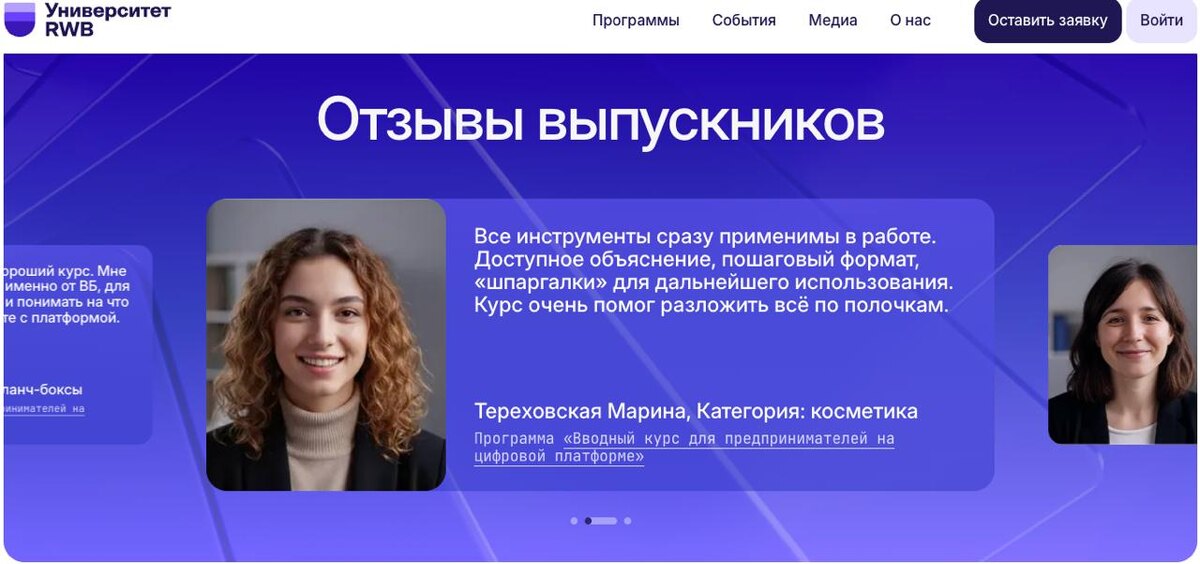Show the previous review card on left
The height and width of the screenshot is (564, 1200).
78,345
